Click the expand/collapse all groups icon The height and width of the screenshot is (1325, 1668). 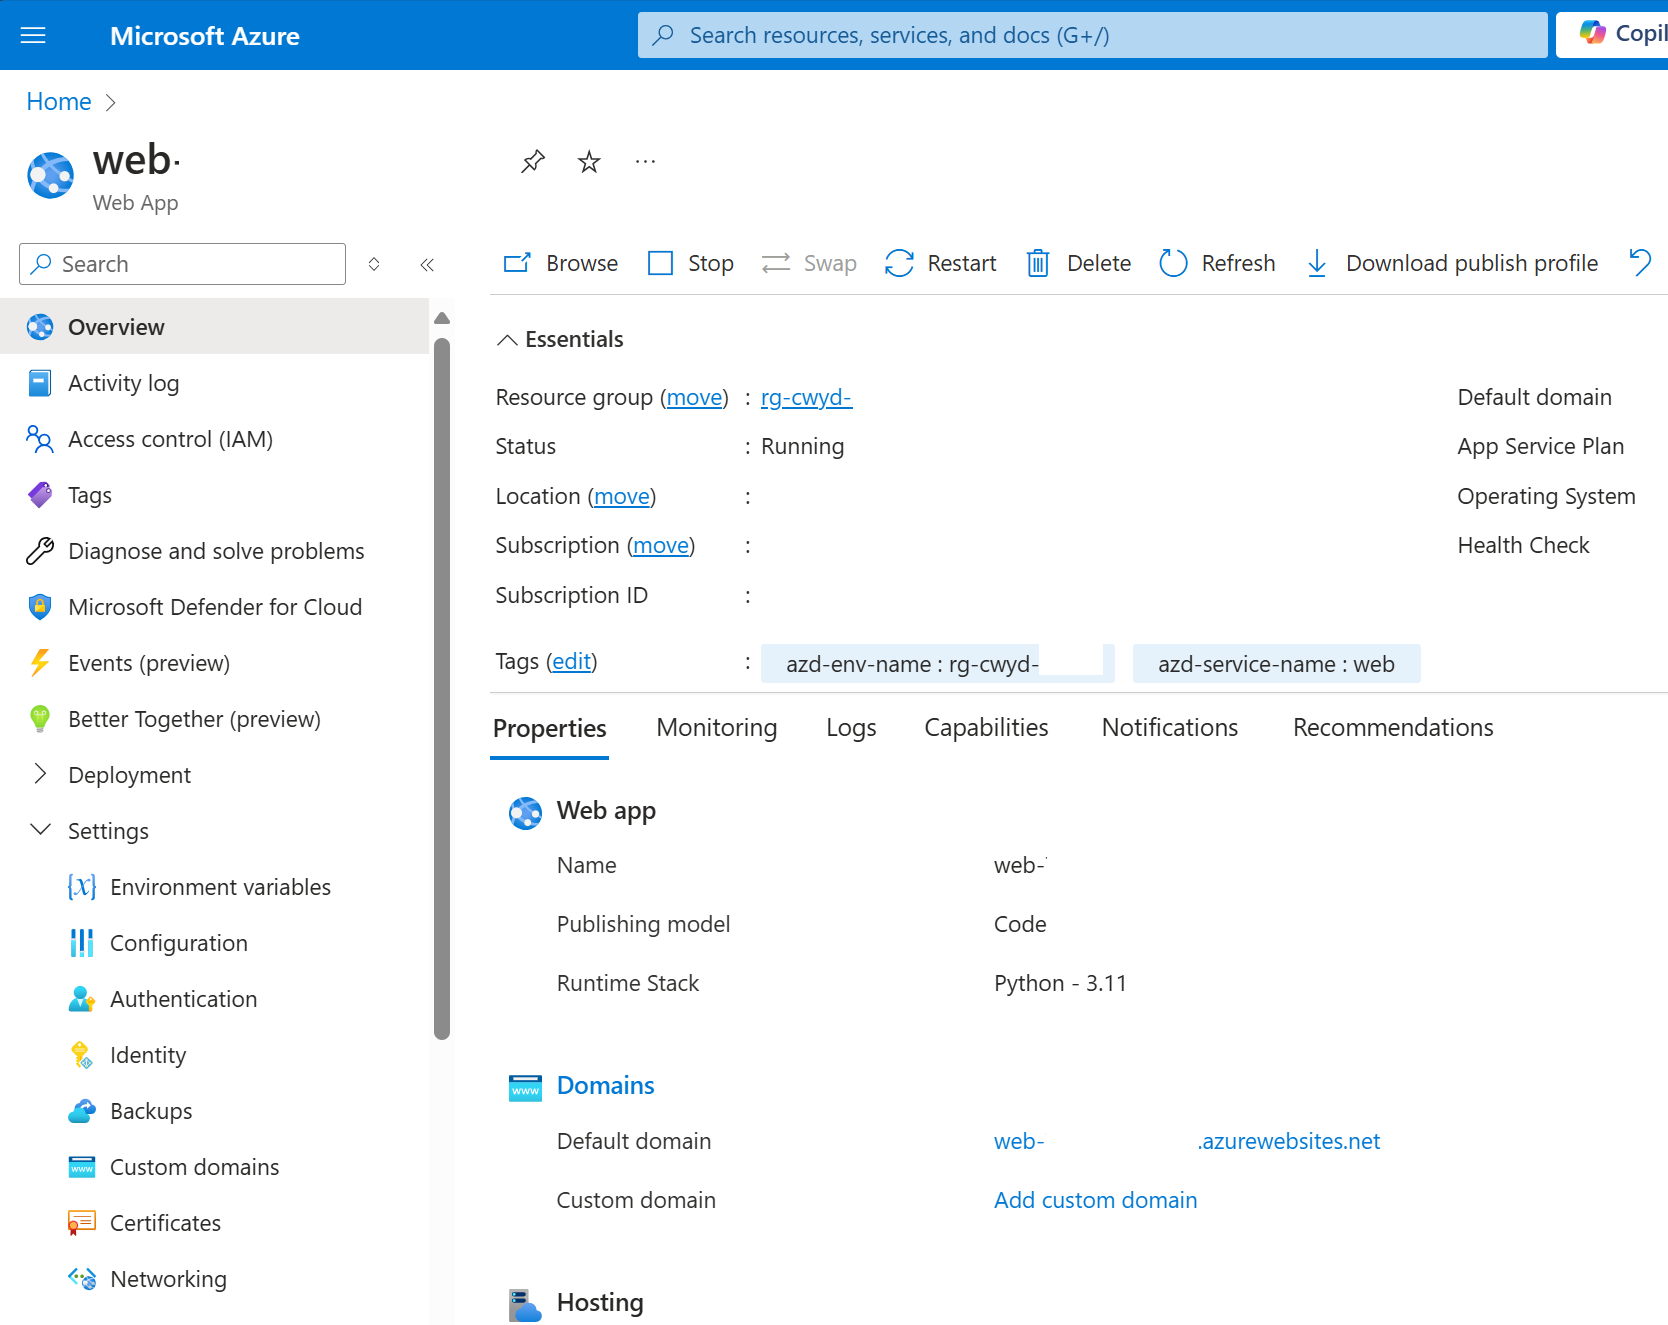point(374,264)
